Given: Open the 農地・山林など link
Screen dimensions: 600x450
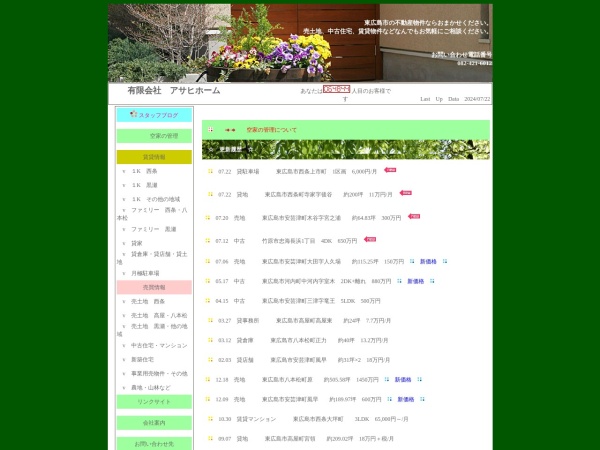Looking at the screenshot, I should pyautogui.click(x=151, y=388).
